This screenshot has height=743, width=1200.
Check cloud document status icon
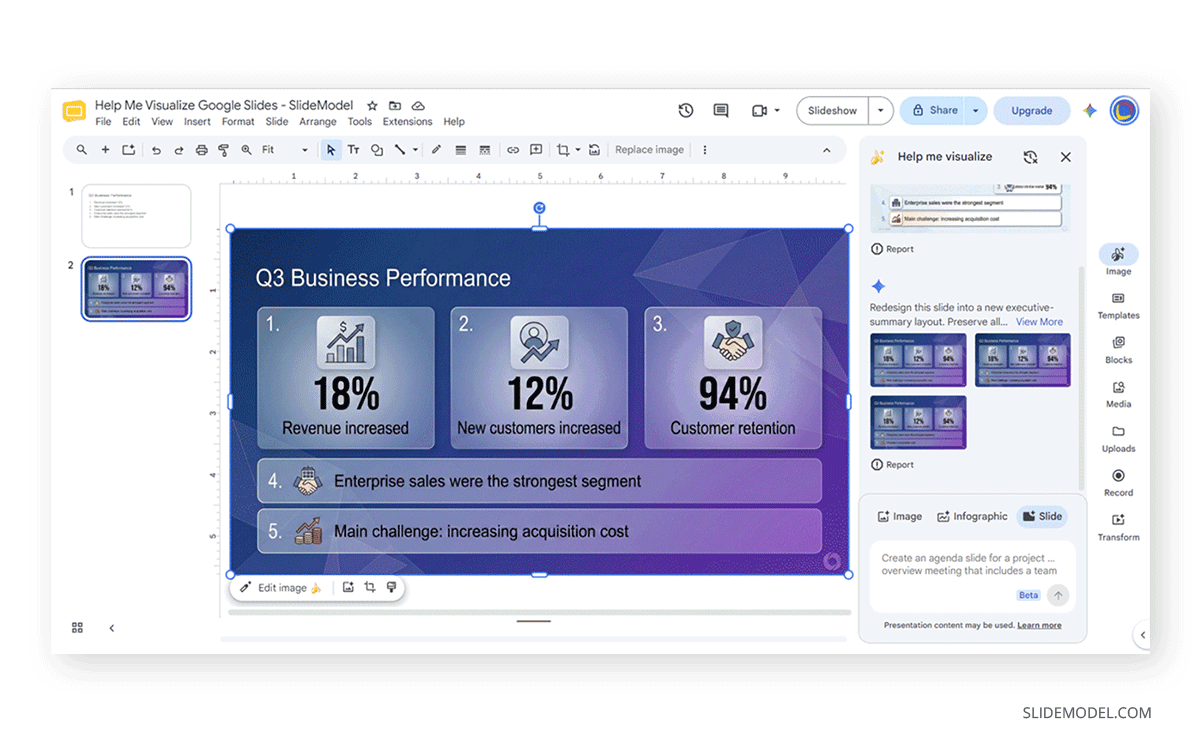418,105
